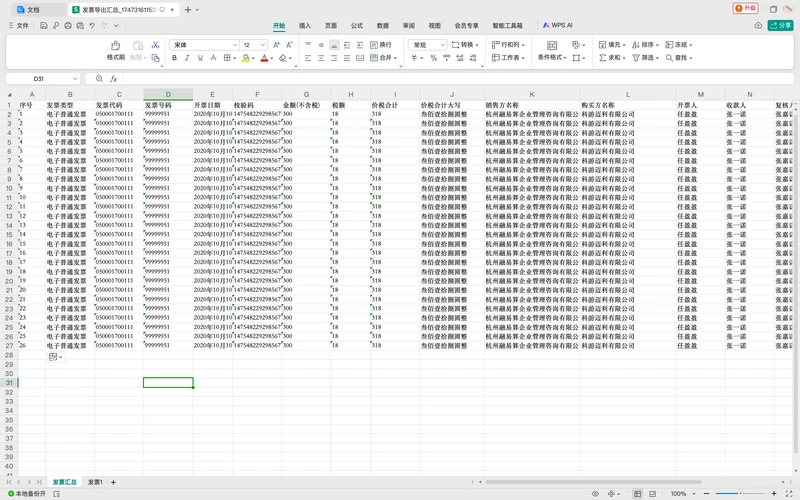Click the justify alignment icon

pyautogui.click(x=347, y=58)
